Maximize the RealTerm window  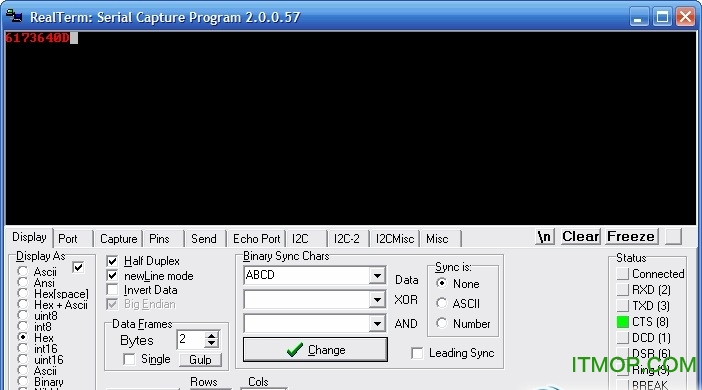pos(662,17)
